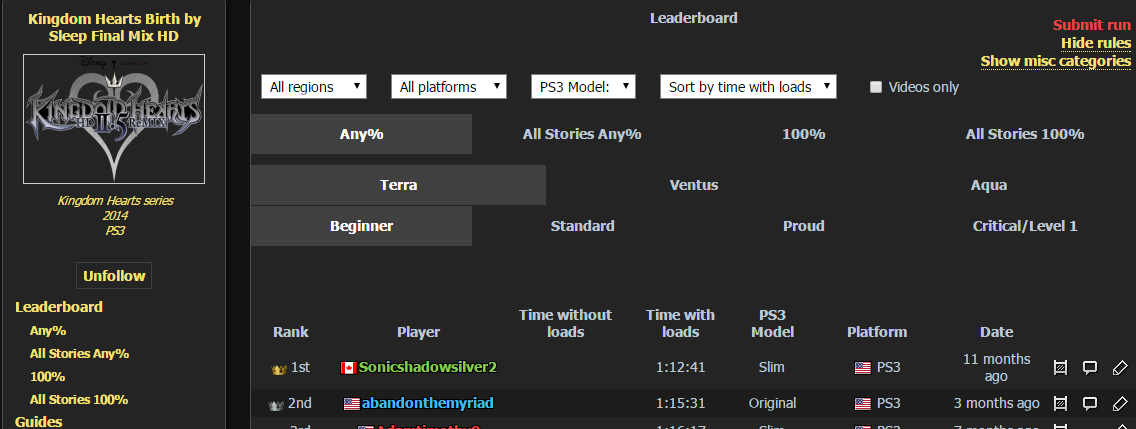Open Kingdom Hearts series link
Screen dimensions: 1136x429
point(115,201)
